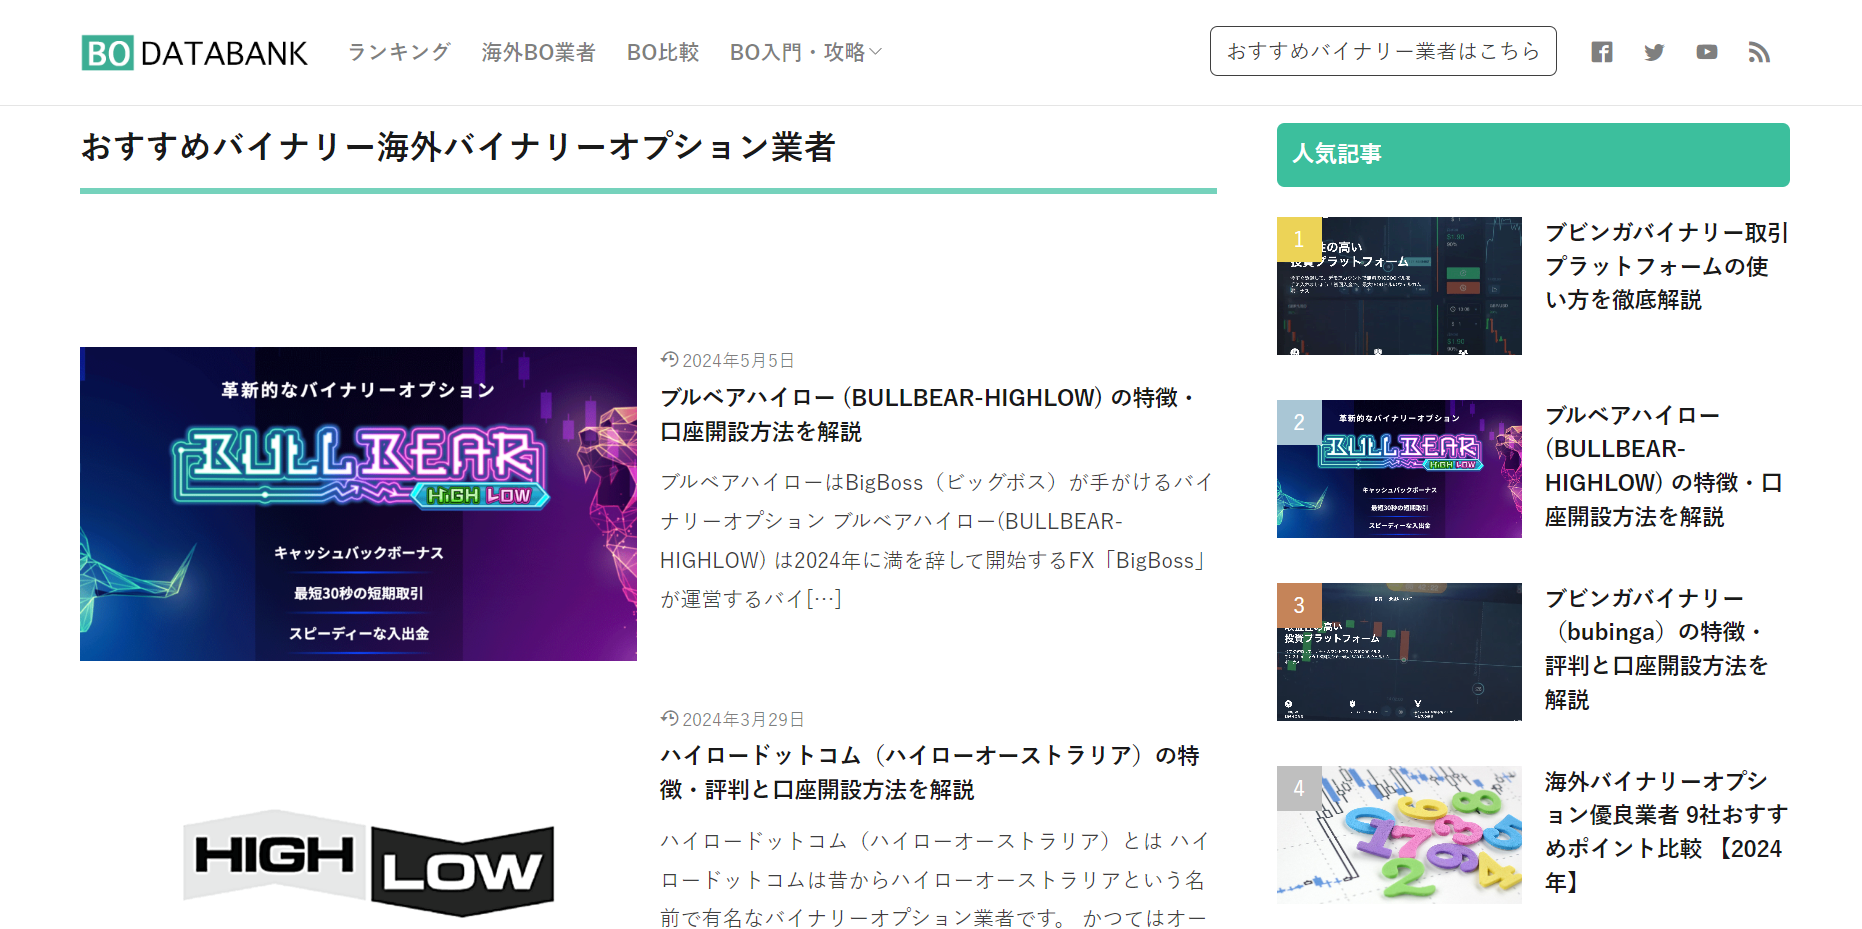Open the ランキング menu item

coord(399,52)
